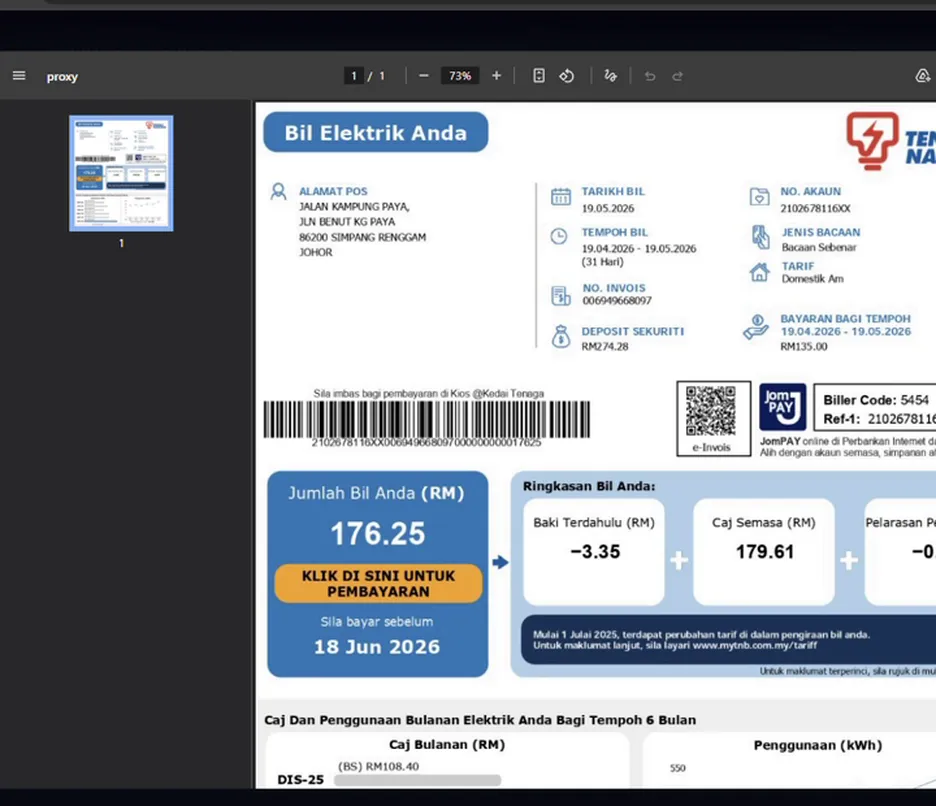Click the save to Drive icon
Viewport: 936px width, 806px height.
coord(923,76)
